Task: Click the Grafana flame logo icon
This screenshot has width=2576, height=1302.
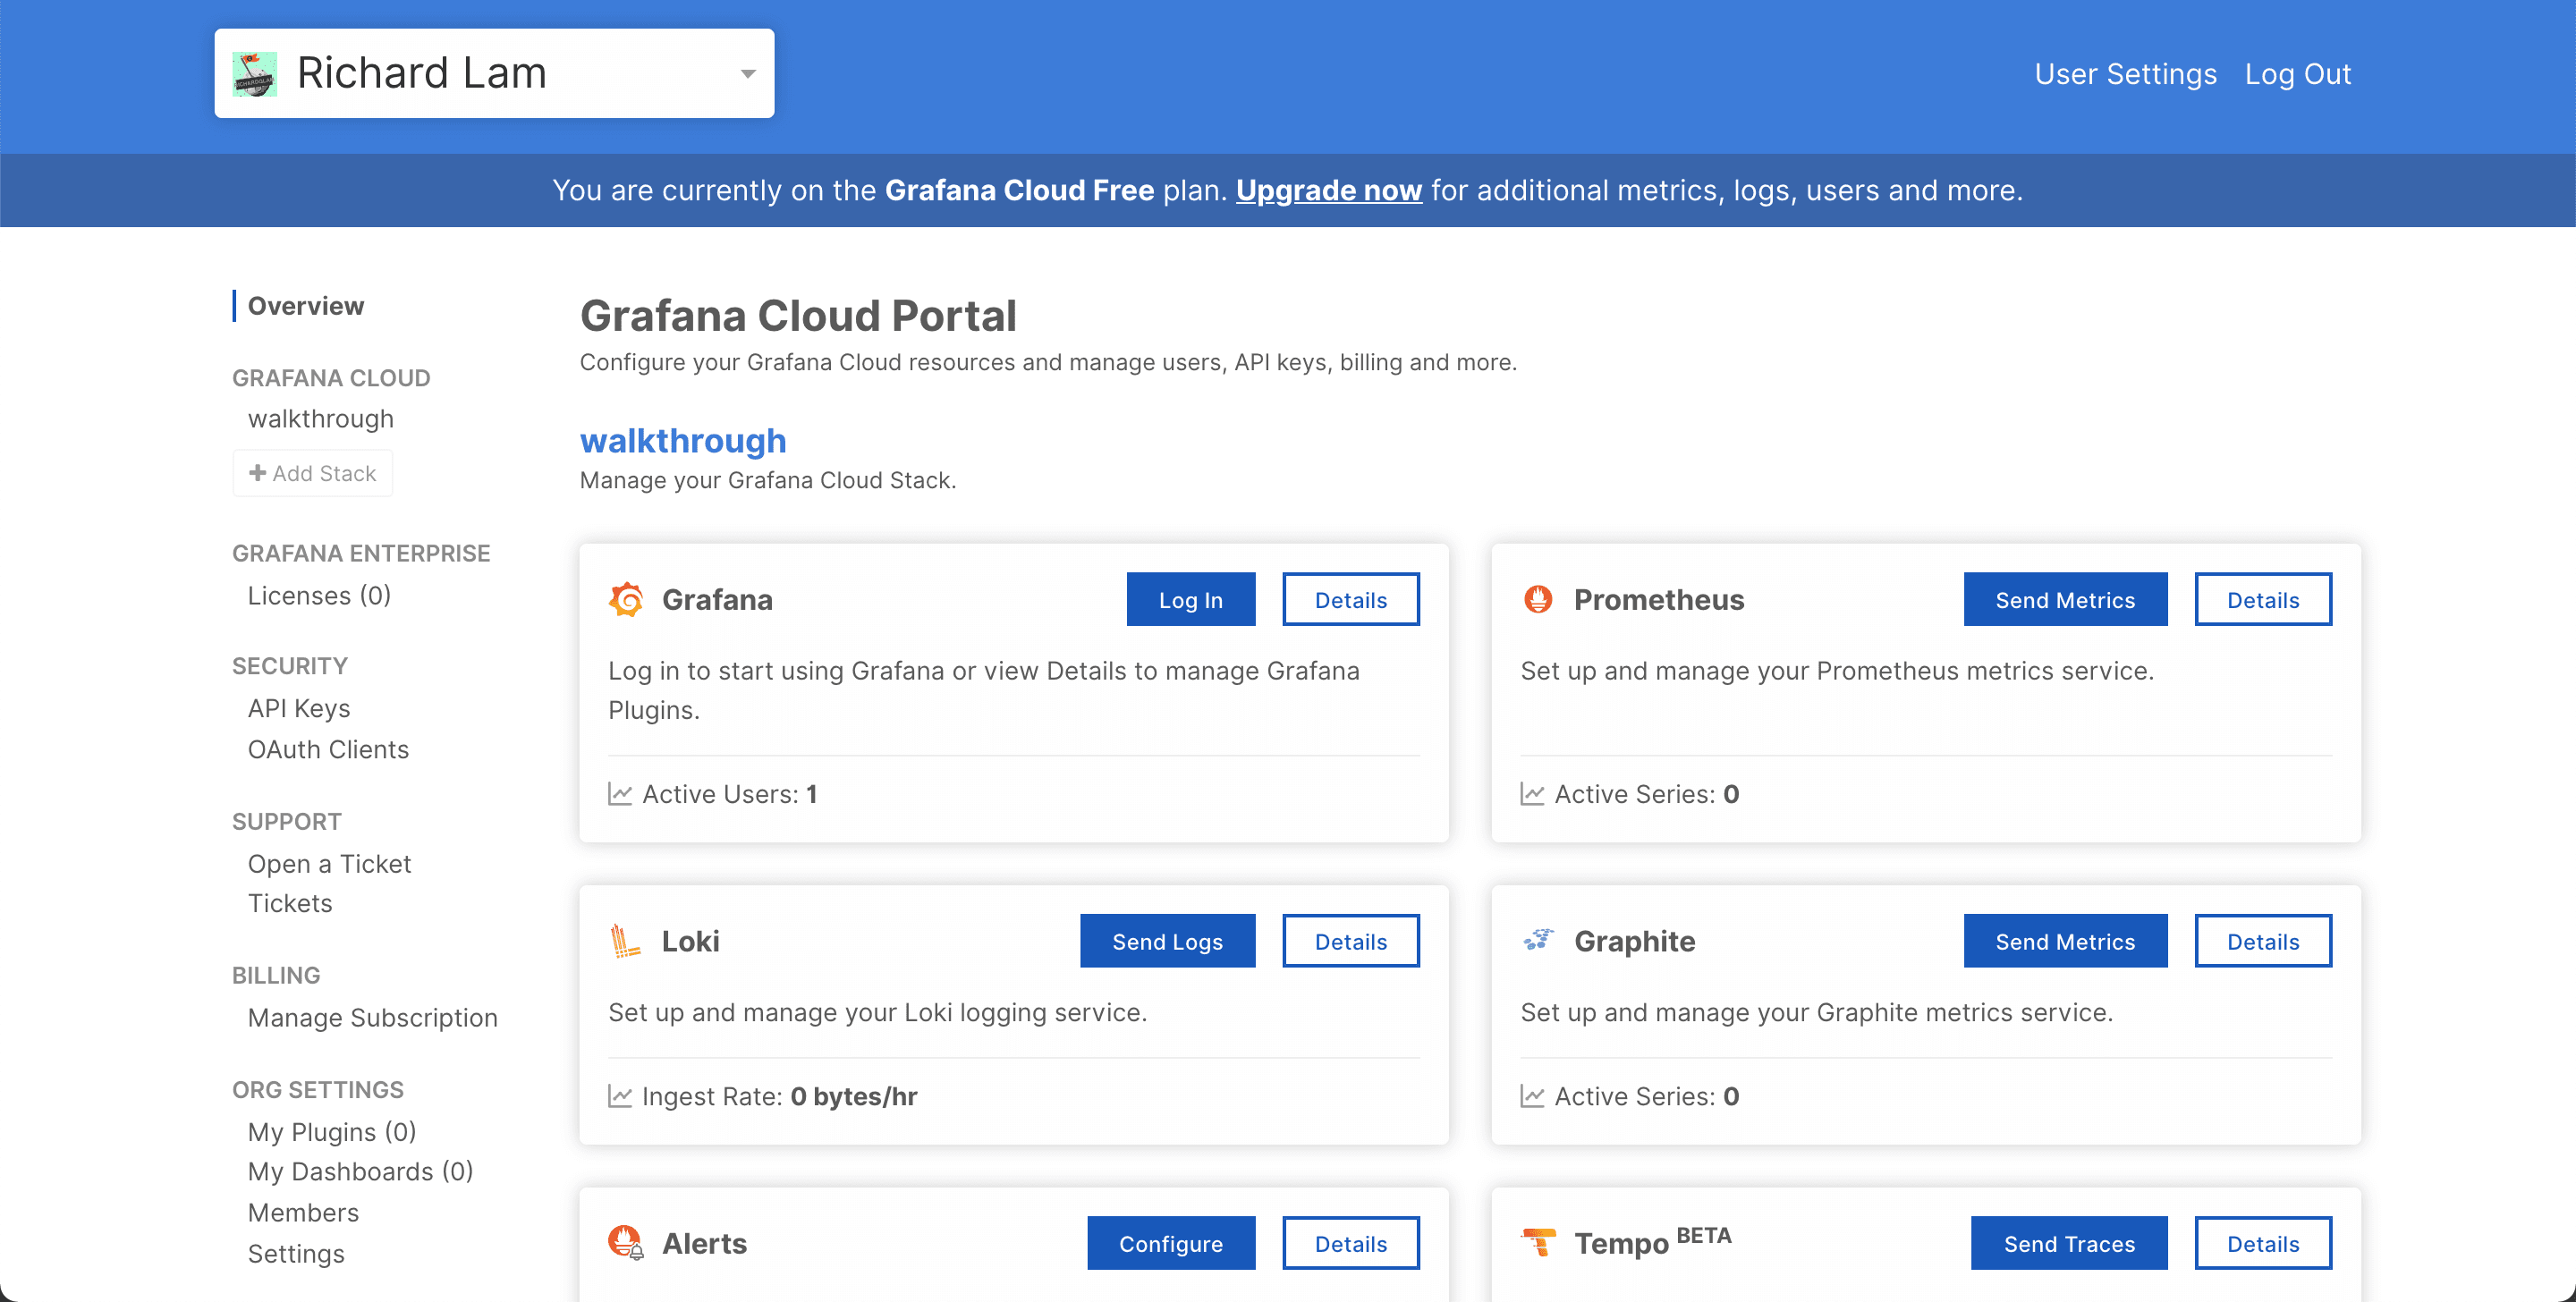Action: (626, 599)
